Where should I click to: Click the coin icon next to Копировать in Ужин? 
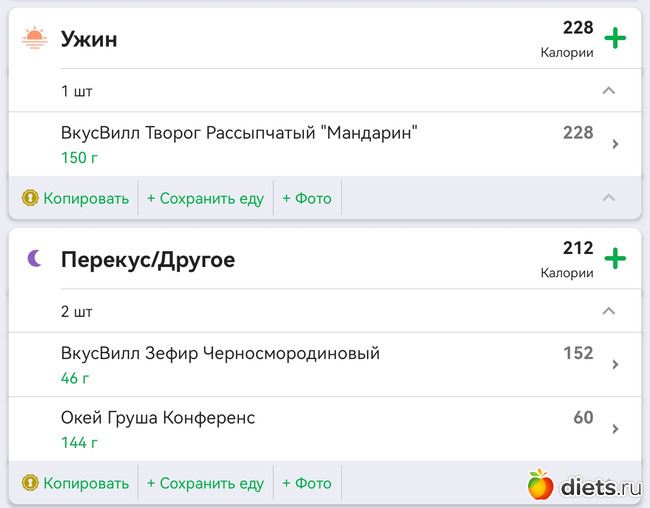pos(30,198)
